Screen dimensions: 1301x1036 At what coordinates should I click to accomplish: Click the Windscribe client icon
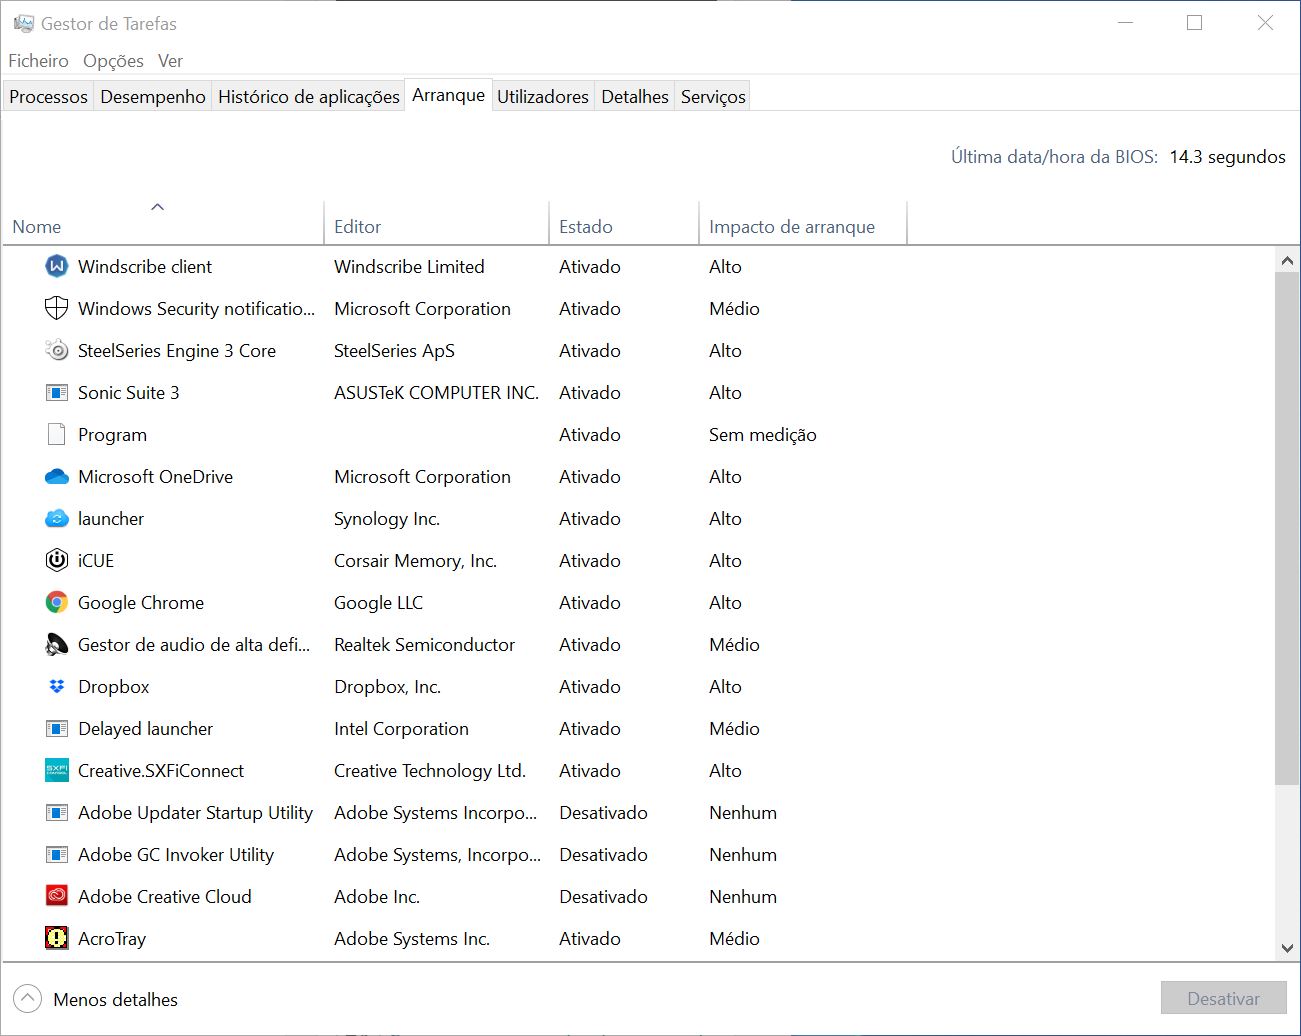[x=57, y=266]
